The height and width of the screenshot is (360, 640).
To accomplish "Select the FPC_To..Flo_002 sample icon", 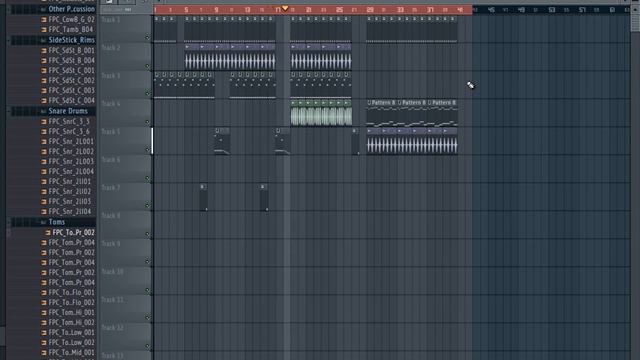I will (44, 302).
